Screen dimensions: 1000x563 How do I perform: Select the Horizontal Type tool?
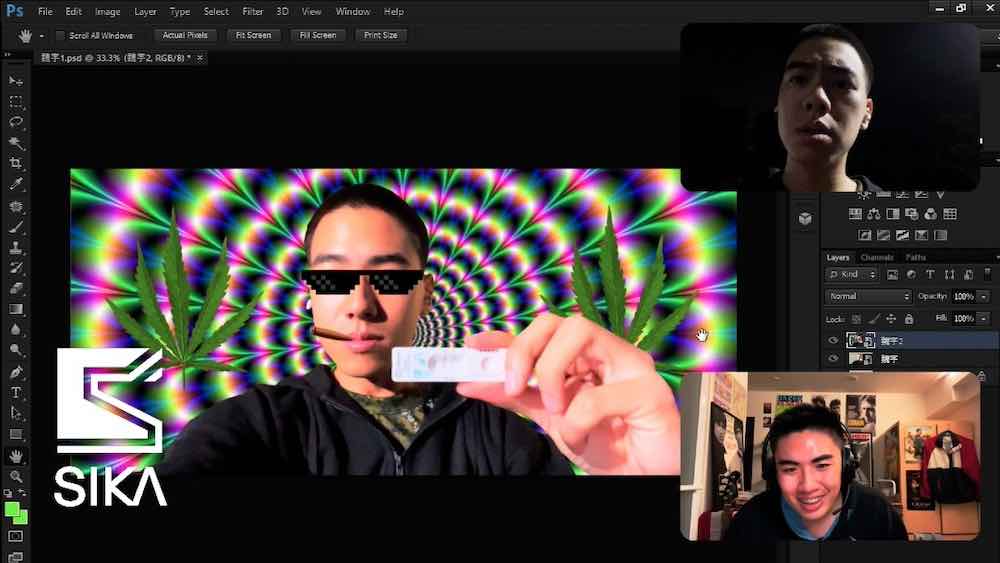tap(16, 393)
